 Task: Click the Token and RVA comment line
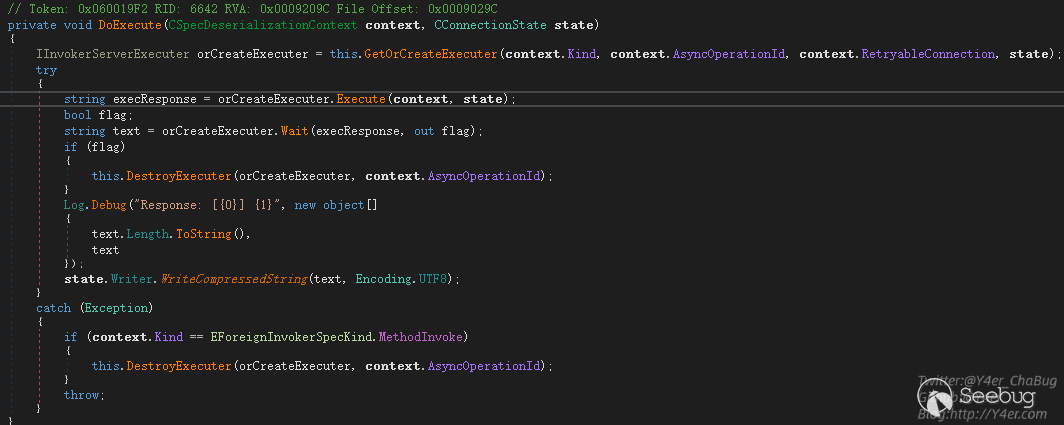pos(252,8)
